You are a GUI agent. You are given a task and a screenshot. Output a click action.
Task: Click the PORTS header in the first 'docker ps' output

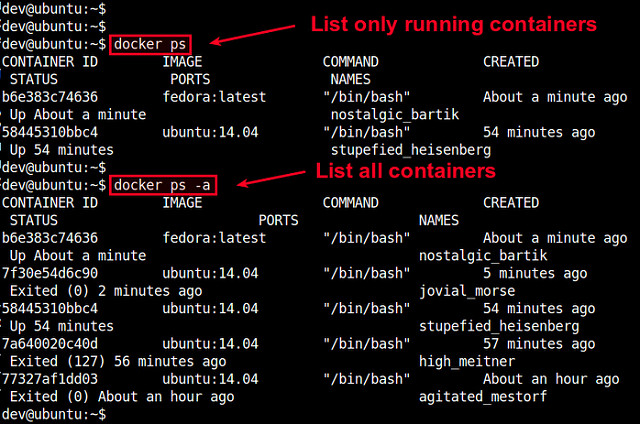tap(190, 79)
